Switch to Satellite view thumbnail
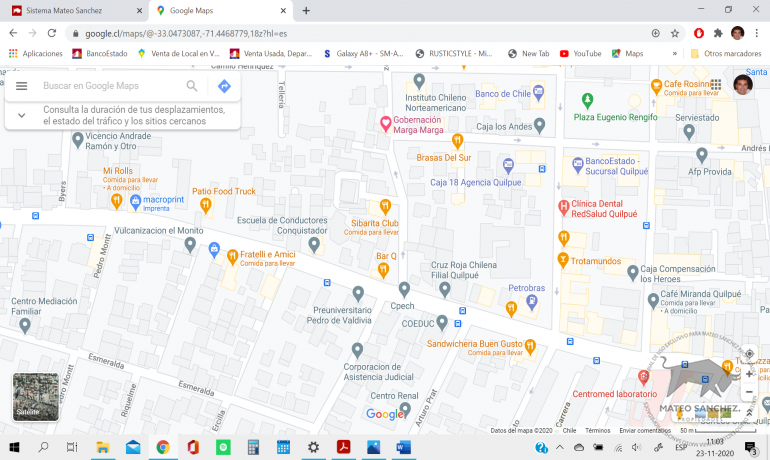The height and width of the screenshot is (460, 770). point(35,397)
